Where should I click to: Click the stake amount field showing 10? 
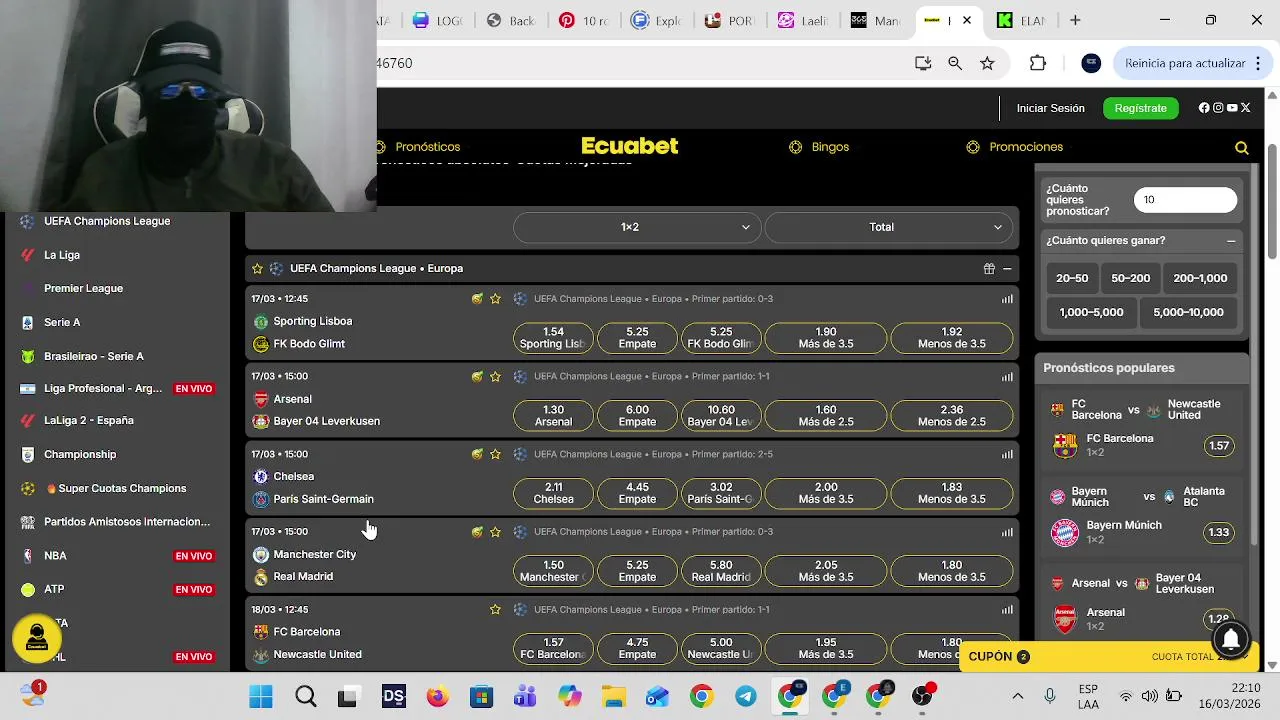1185,200
